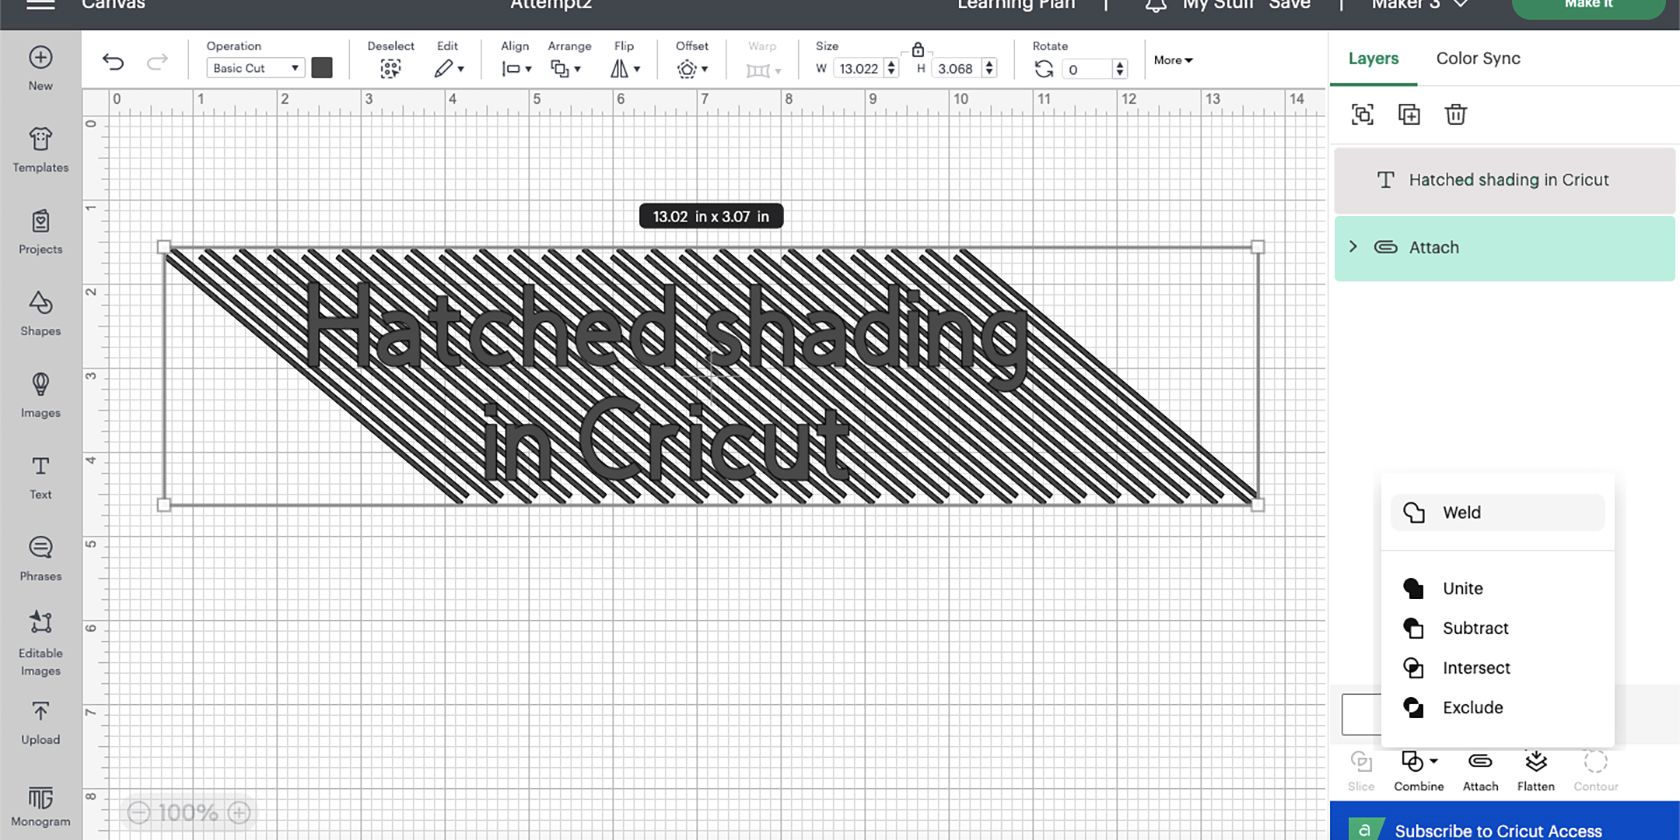The width and height of the screenshot is (1680, 840).
Task: Click the Rotate value field
Action: [x=1086, y=68]
